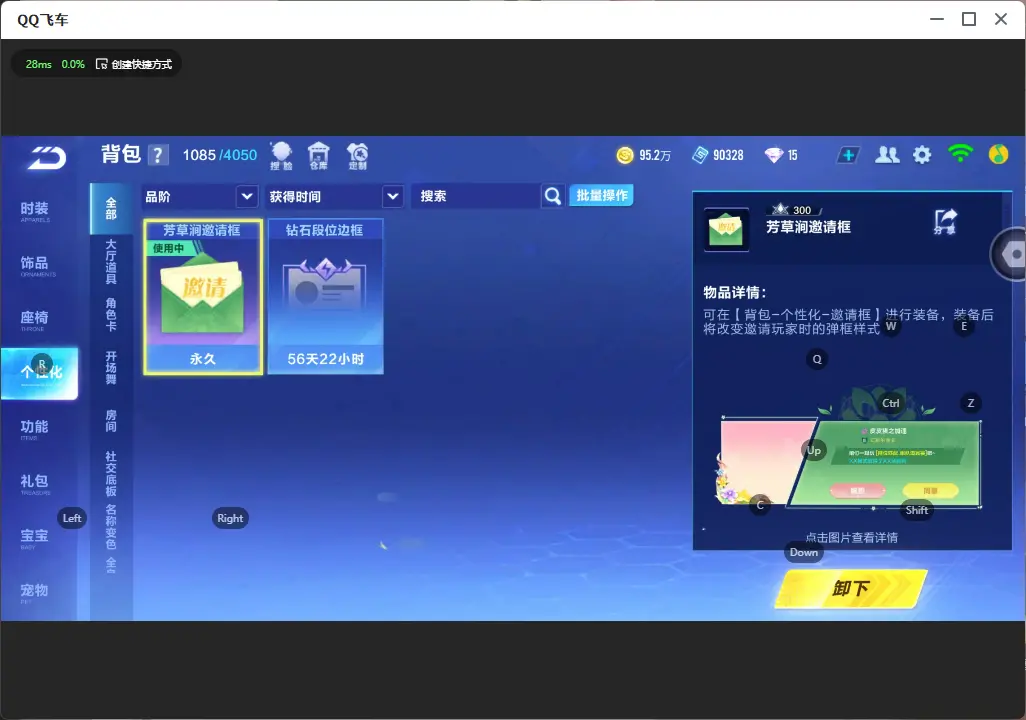Click the 搜索 search input field

[x=476, y=196]
